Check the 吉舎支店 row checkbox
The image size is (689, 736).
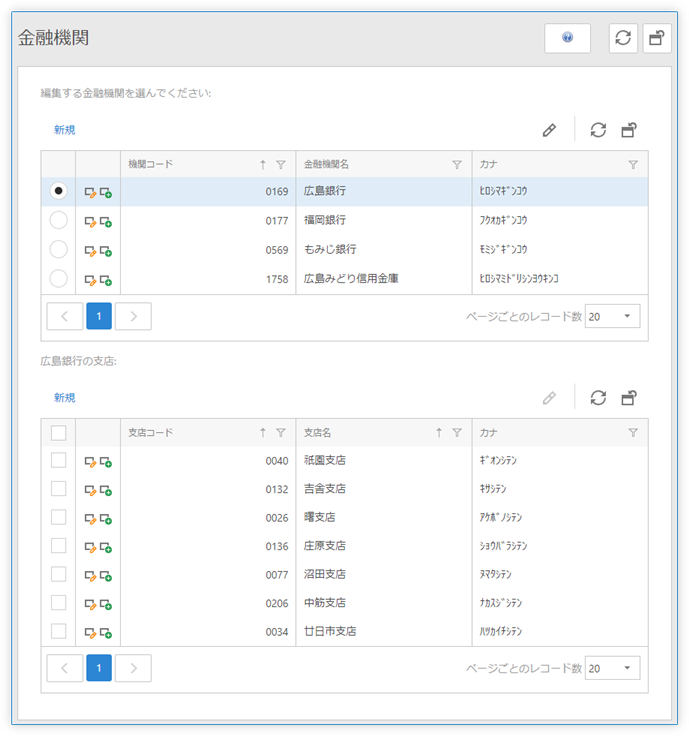point(58,489)
